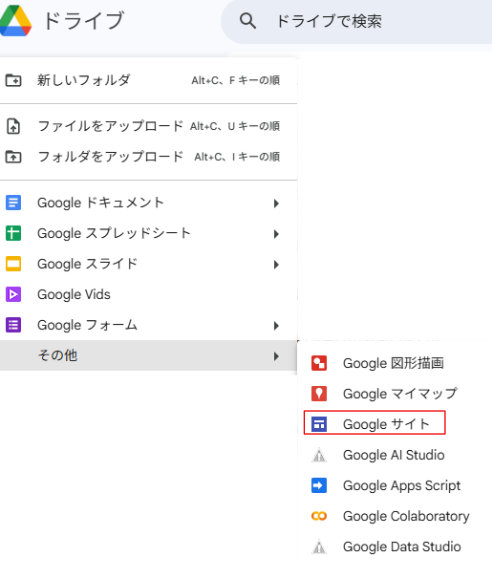This screenshot has width=492, height=563.
Task: Click the Google Sheets icon
Action: point(13,233)
